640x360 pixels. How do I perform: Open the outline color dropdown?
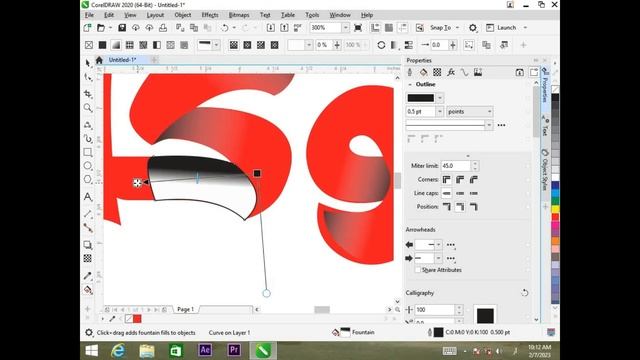[440, 98]
